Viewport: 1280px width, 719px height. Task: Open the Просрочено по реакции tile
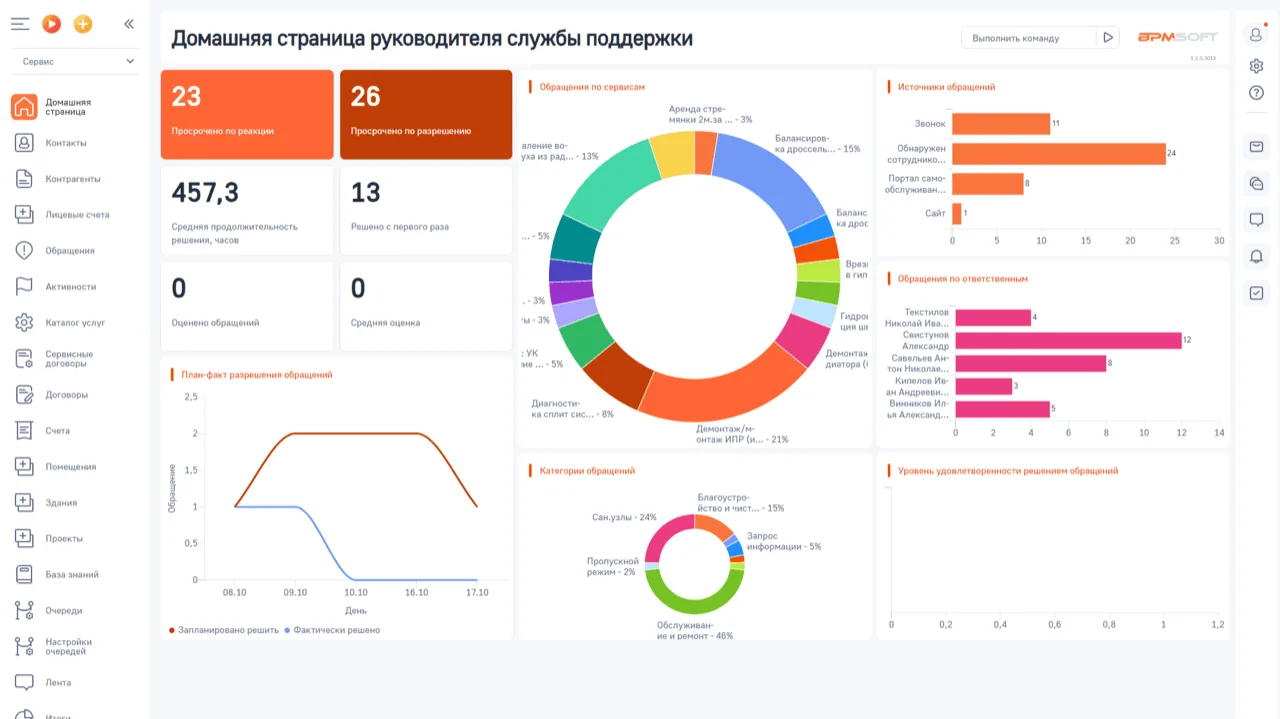pos(247,114)
